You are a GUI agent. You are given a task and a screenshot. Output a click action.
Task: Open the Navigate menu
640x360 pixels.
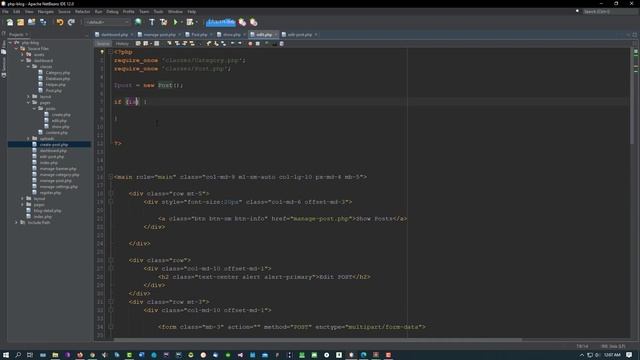click(46, 11)
